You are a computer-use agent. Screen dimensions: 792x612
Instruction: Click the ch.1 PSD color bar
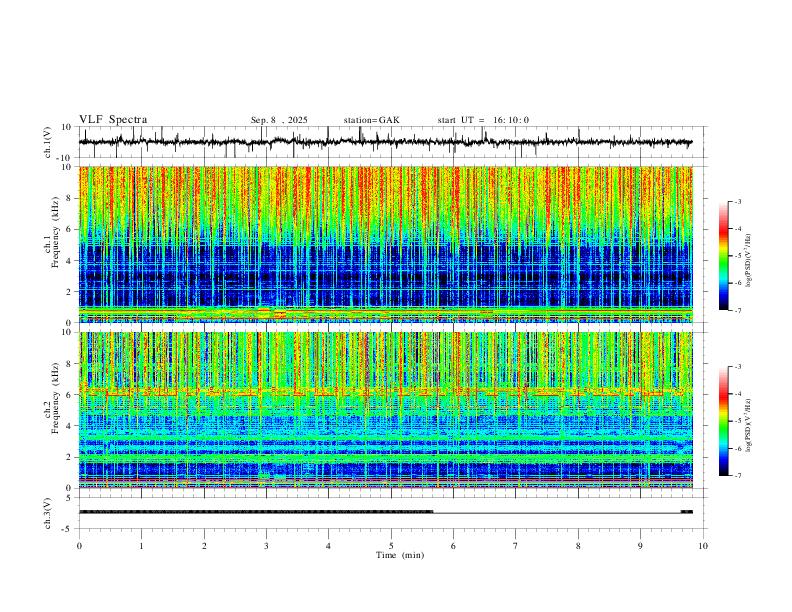click(723, 256)
